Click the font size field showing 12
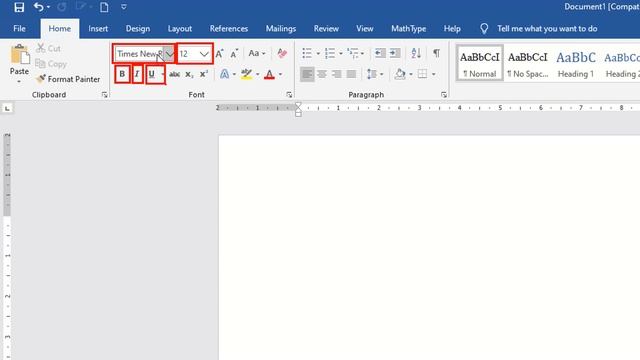This screenshot has width=640, height=360. 188,53
